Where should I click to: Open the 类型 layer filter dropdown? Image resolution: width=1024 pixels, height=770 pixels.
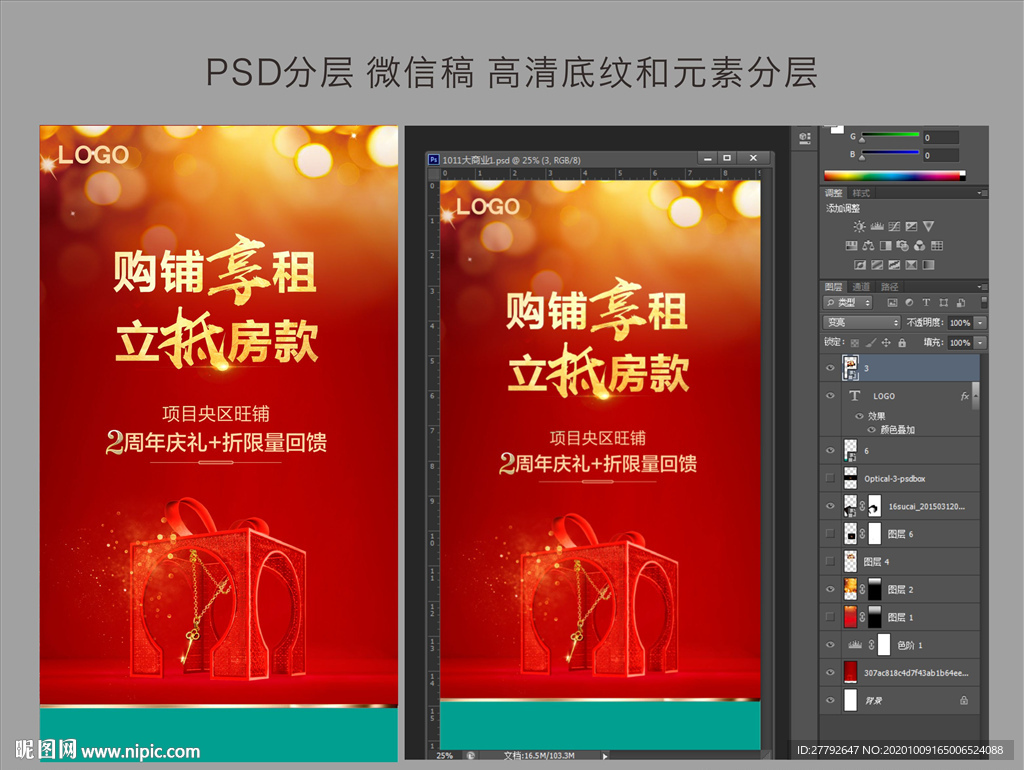click(x=848, y=302)
